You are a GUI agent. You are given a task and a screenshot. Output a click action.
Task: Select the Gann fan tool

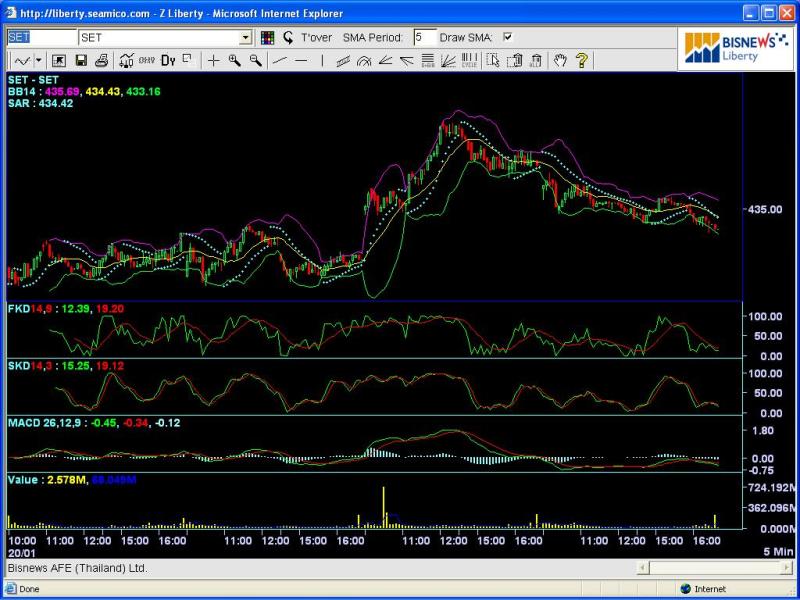point(448,61)
